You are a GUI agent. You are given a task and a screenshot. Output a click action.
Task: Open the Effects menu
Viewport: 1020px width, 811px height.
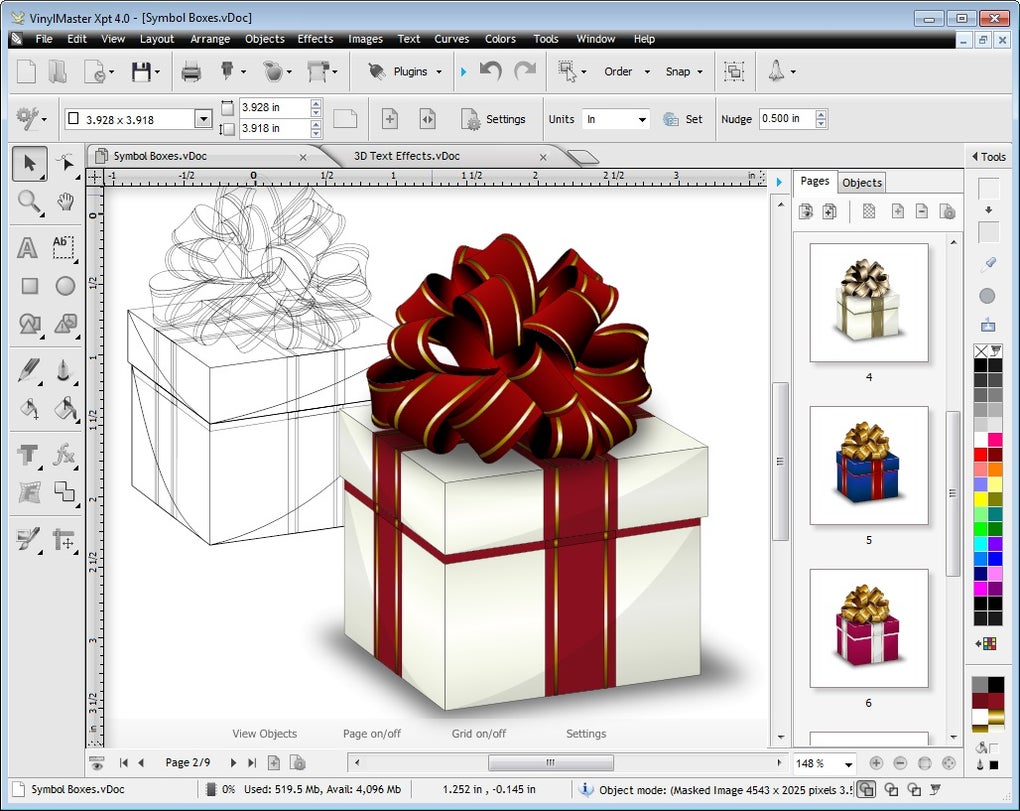[315, 39]
